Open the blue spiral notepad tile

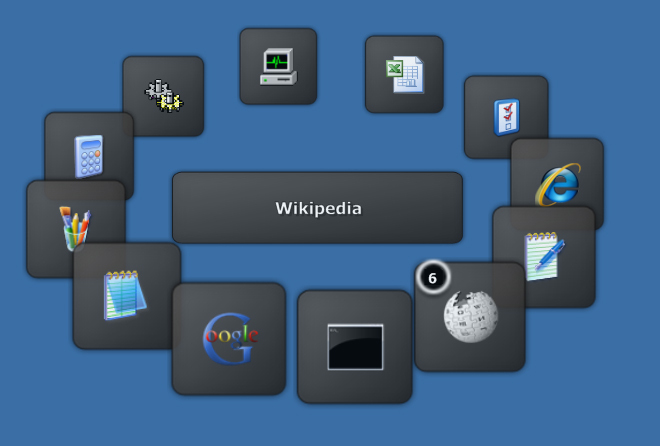click(127, 295)
